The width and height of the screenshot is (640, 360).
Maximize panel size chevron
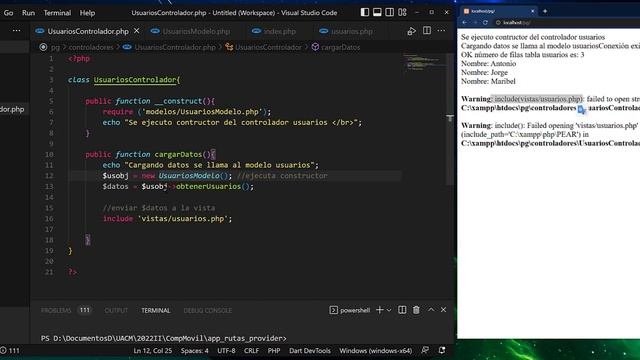pos(431,310)
